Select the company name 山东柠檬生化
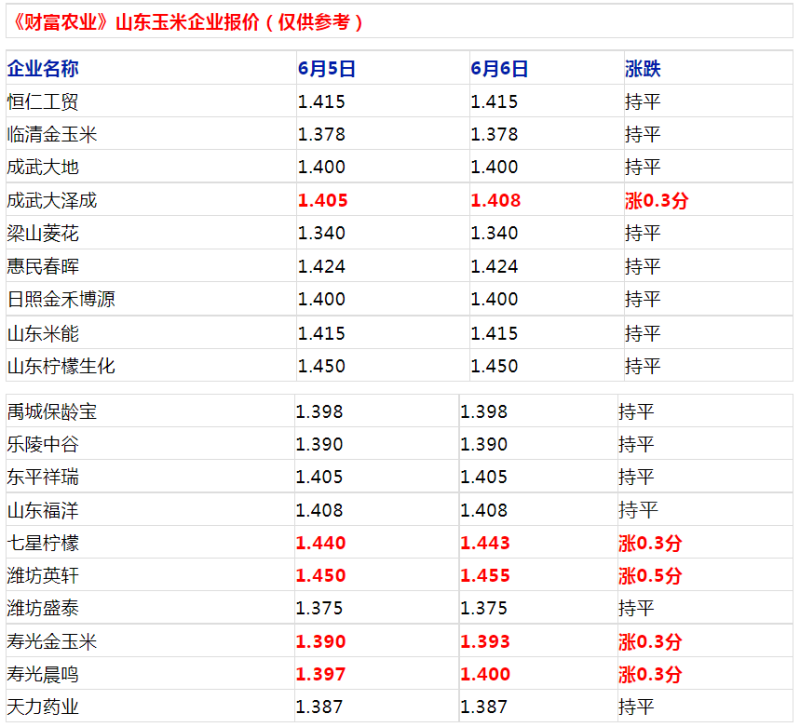The height and width of the screenshot is (727, 800). pos(61,366)
